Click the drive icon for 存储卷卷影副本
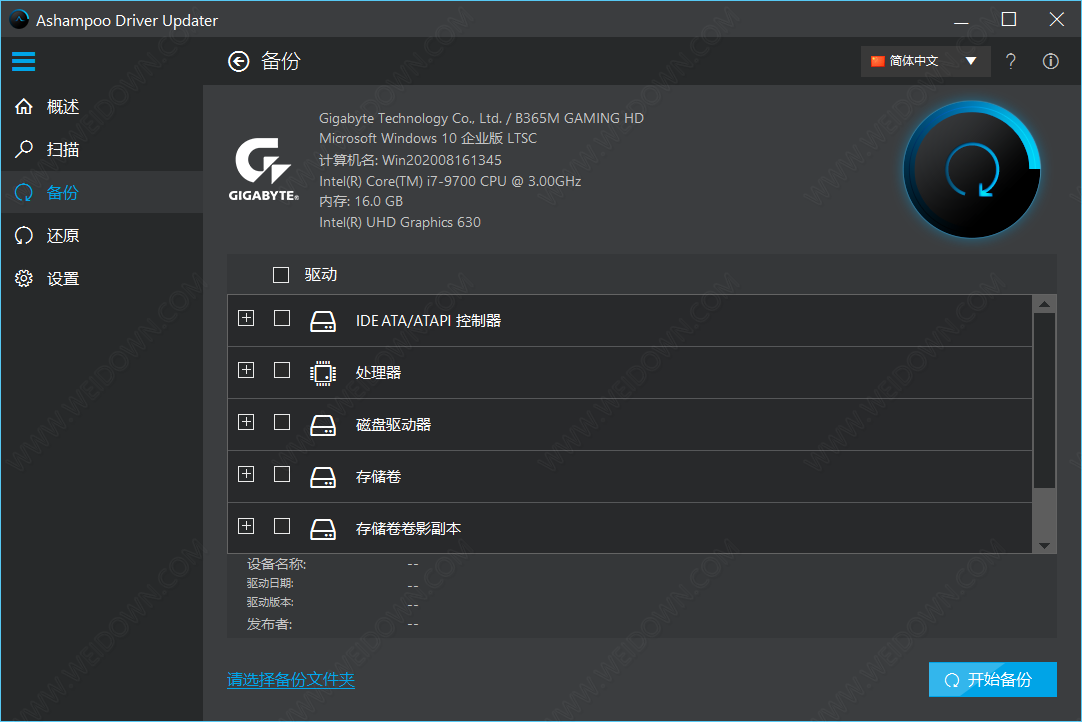Screen dimensions: 1082x722 click(x=323, y=529)
